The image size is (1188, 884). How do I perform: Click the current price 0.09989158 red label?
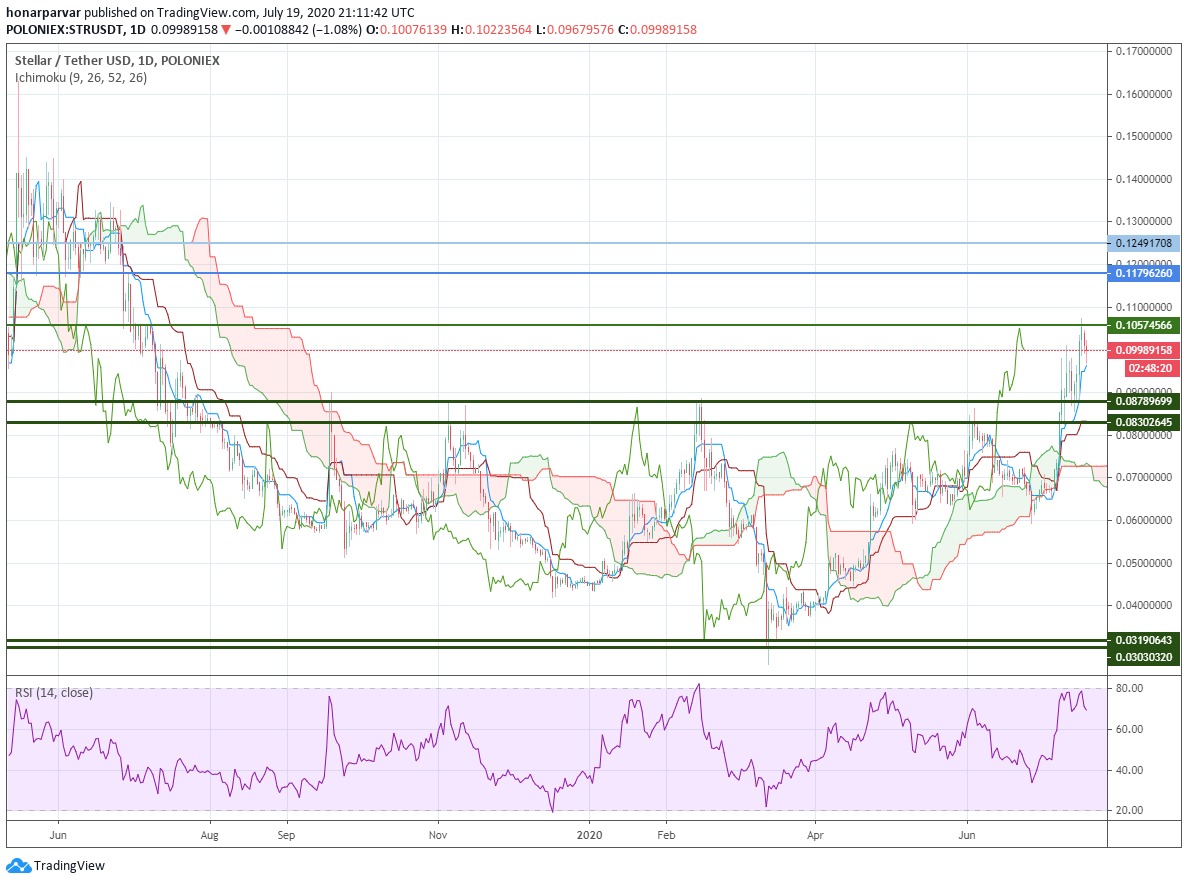(x=1143, y=350)
